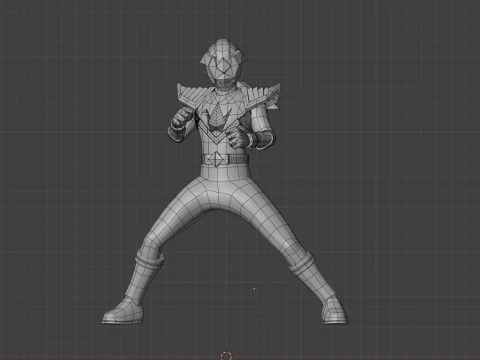Click the red-white 3D cursor at viewport bottom
Screen dimensions: 480x360
pyautogui.click(x=226, y=356)
